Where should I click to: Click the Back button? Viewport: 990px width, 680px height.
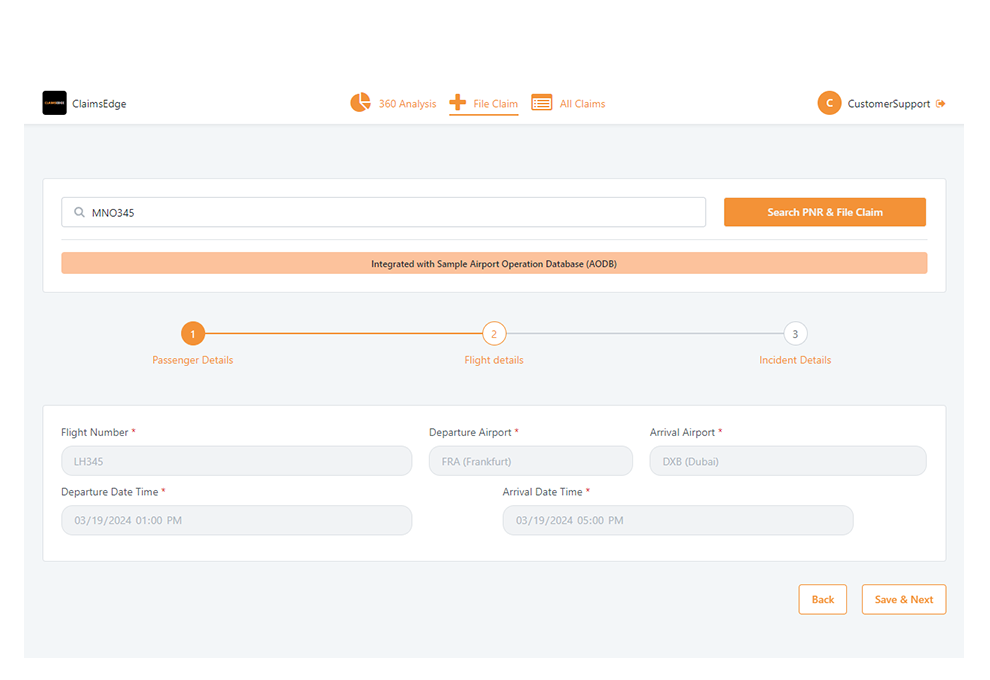822,599
